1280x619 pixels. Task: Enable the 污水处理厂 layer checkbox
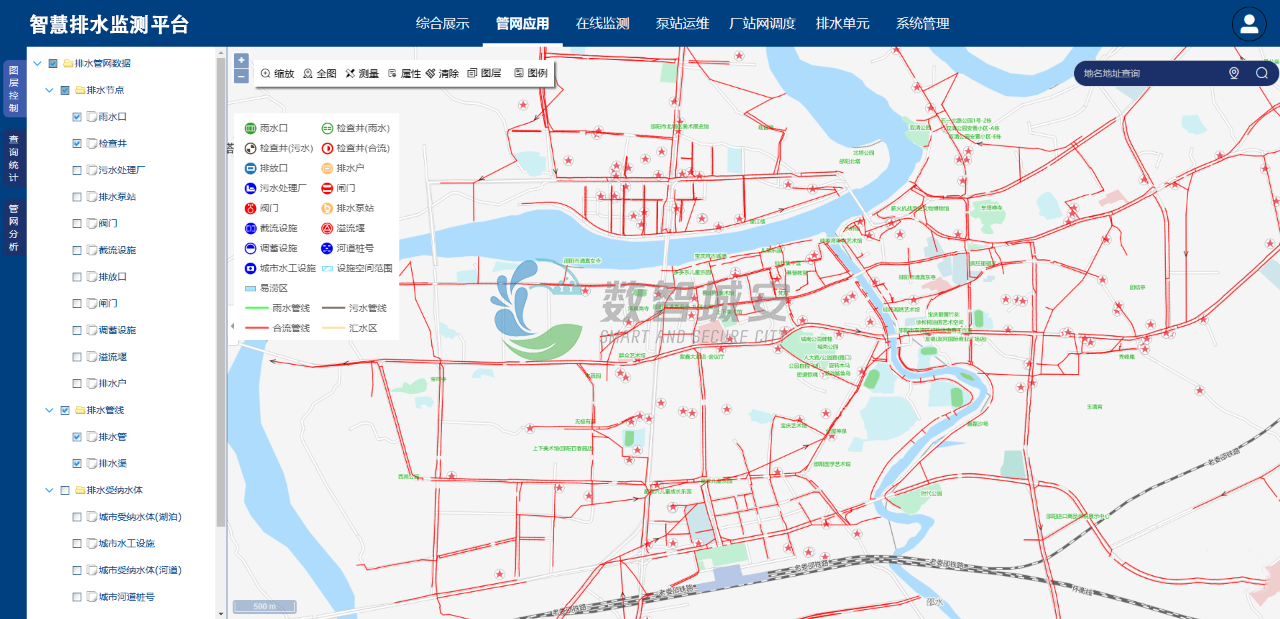(x=77, y=170)
